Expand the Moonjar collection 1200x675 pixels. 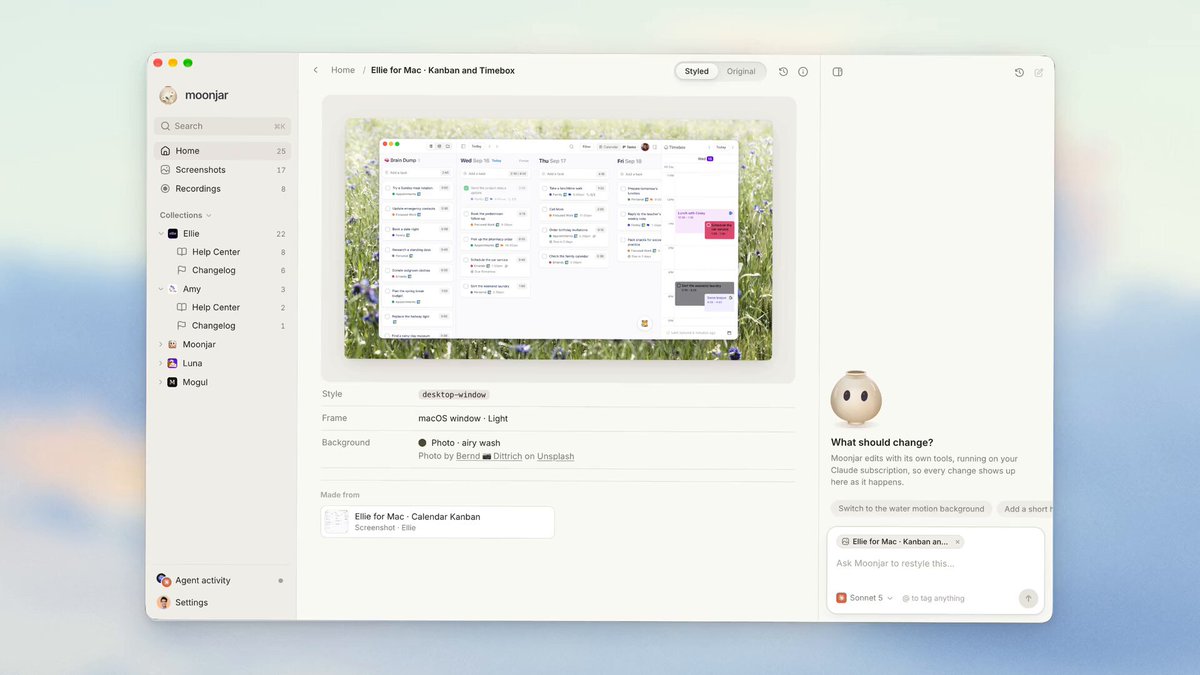162,345
